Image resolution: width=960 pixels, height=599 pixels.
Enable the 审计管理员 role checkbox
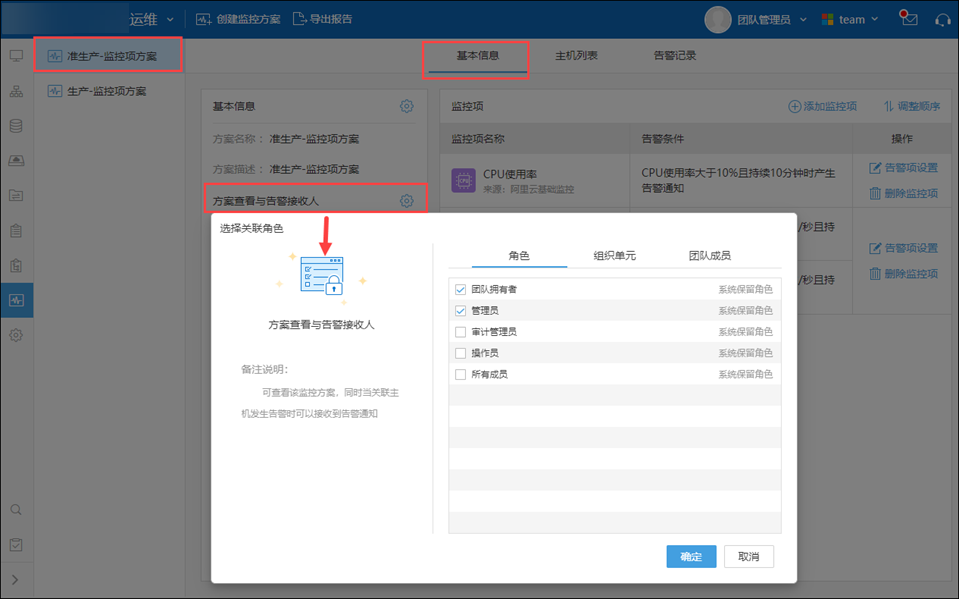coord(460,332)
